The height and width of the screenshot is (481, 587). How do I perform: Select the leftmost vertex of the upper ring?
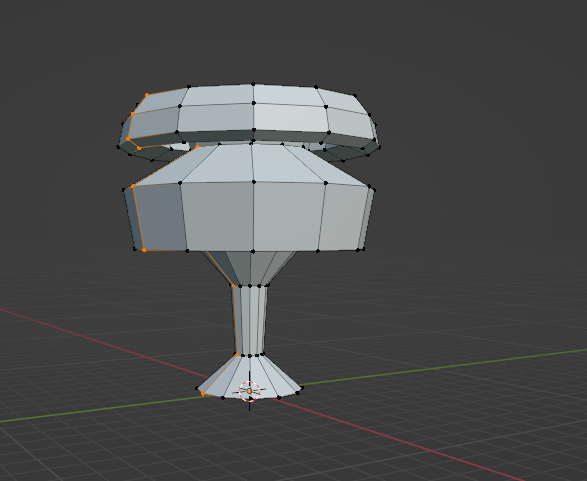pos(118,147)
